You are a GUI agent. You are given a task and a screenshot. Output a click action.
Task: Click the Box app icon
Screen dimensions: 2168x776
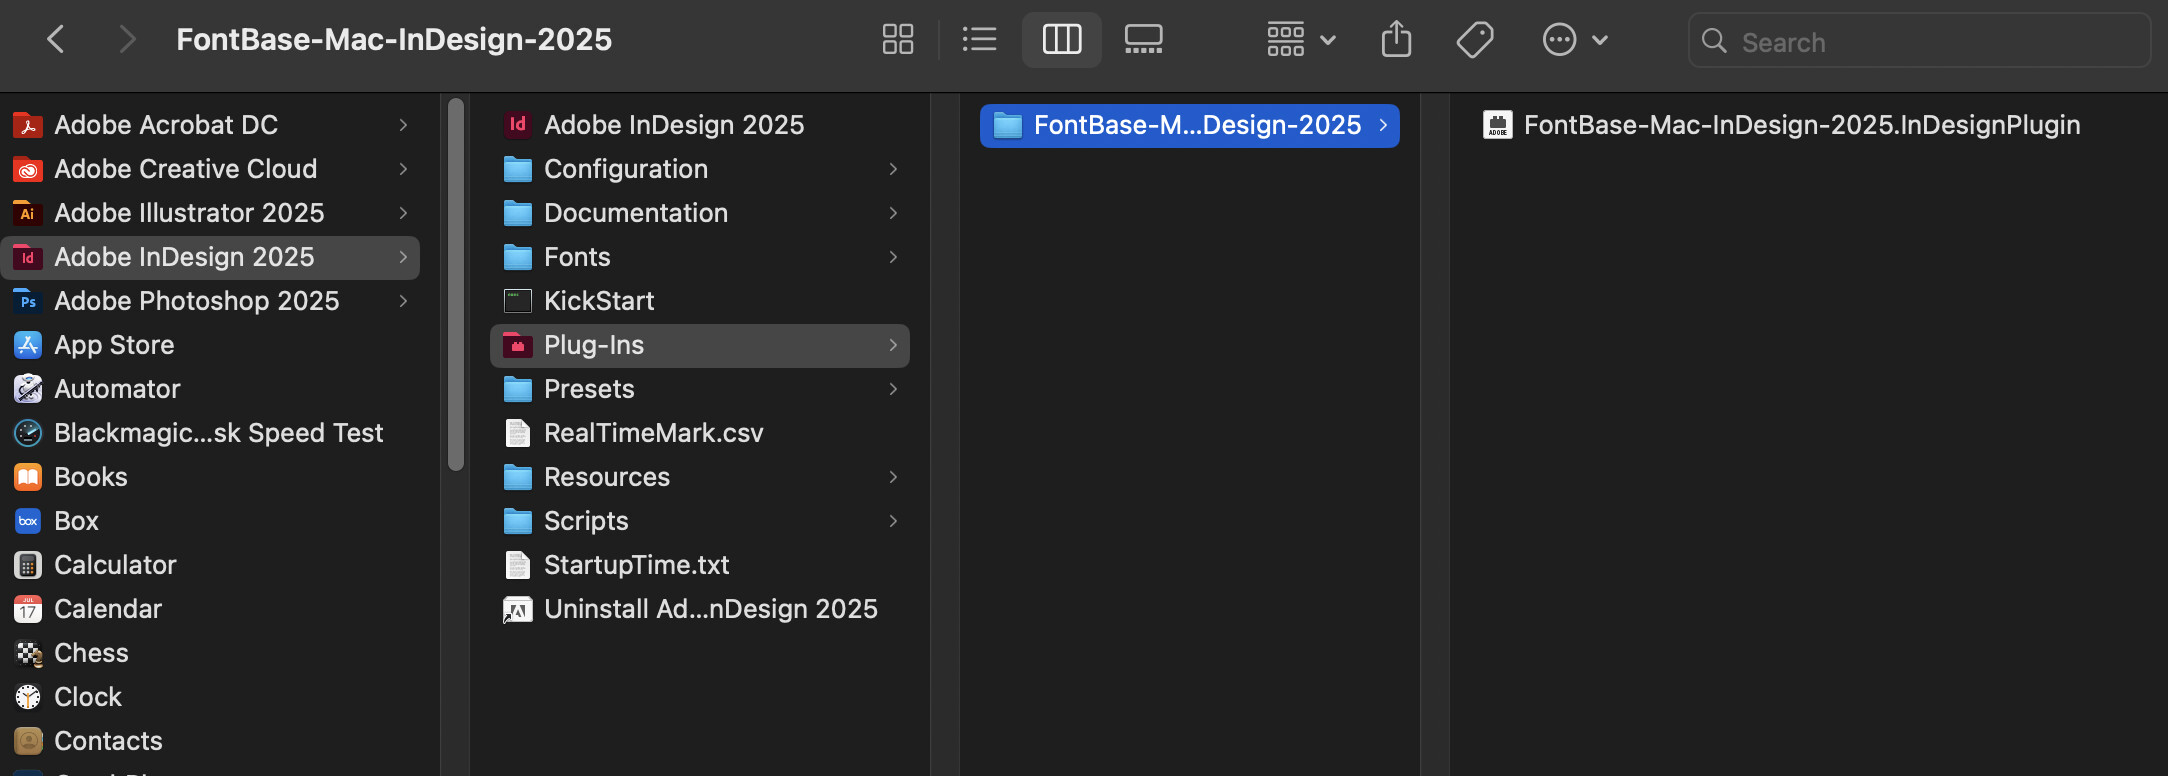pyautogui.click(x=28, y=521)
